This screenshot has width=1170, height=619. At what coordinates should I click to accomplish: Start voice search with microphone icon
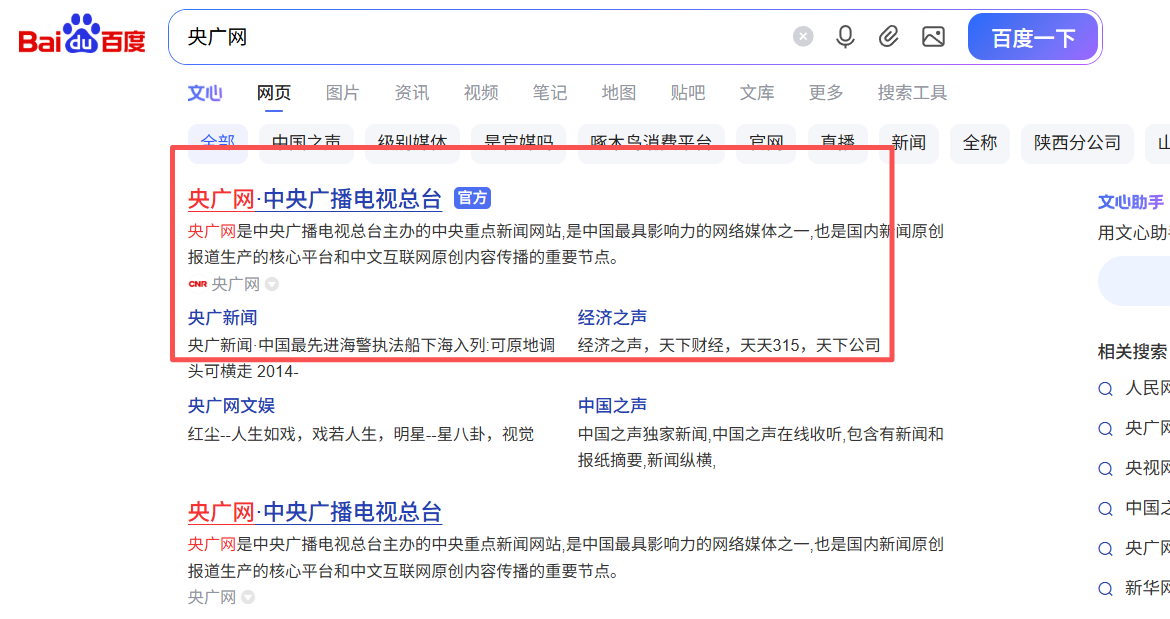846,37
